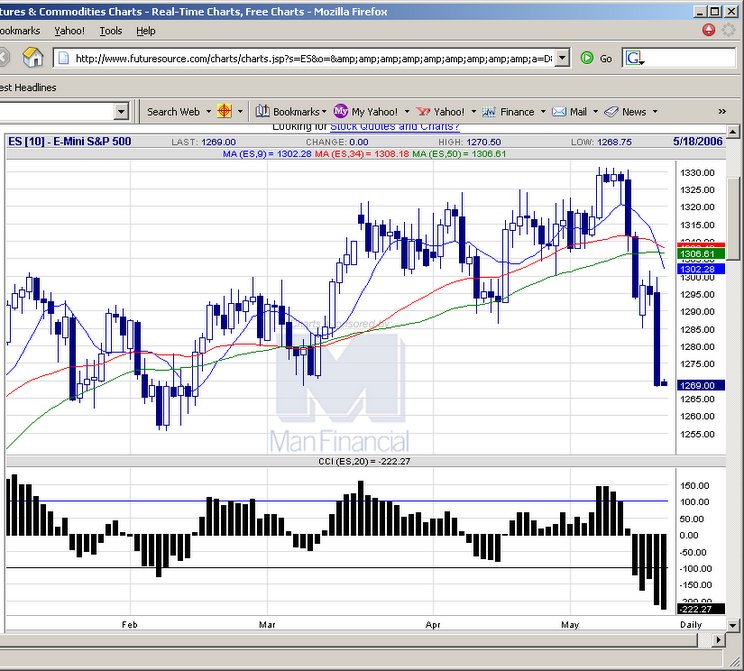The height and width of the screenshot is (671, 744).
Task: Click the Mail envelope icon
Action: pyautogui.click(x=559, y=112)
